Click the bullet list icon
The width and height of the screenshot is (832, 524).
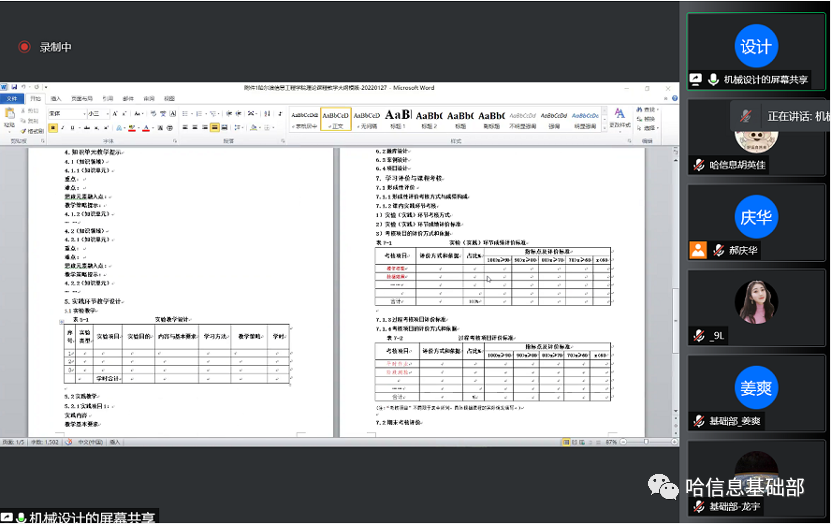[x=186, y=114]
